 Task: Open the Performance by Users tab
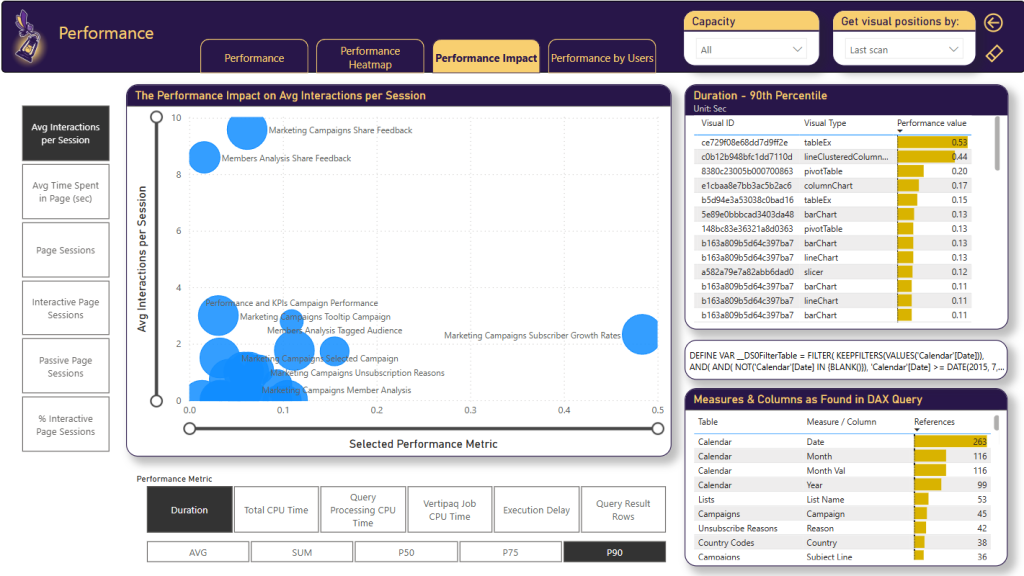pos(602,57)
